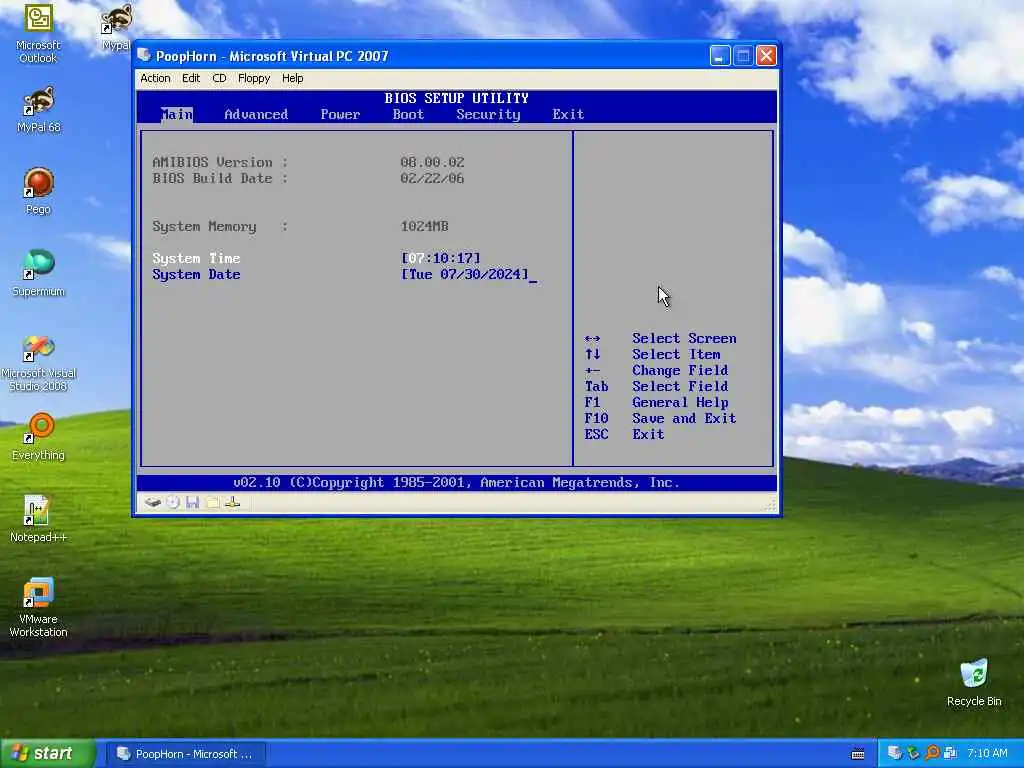Open the CD menu
This screenshot has width=1024, height=768.
(x=219, y=78)
